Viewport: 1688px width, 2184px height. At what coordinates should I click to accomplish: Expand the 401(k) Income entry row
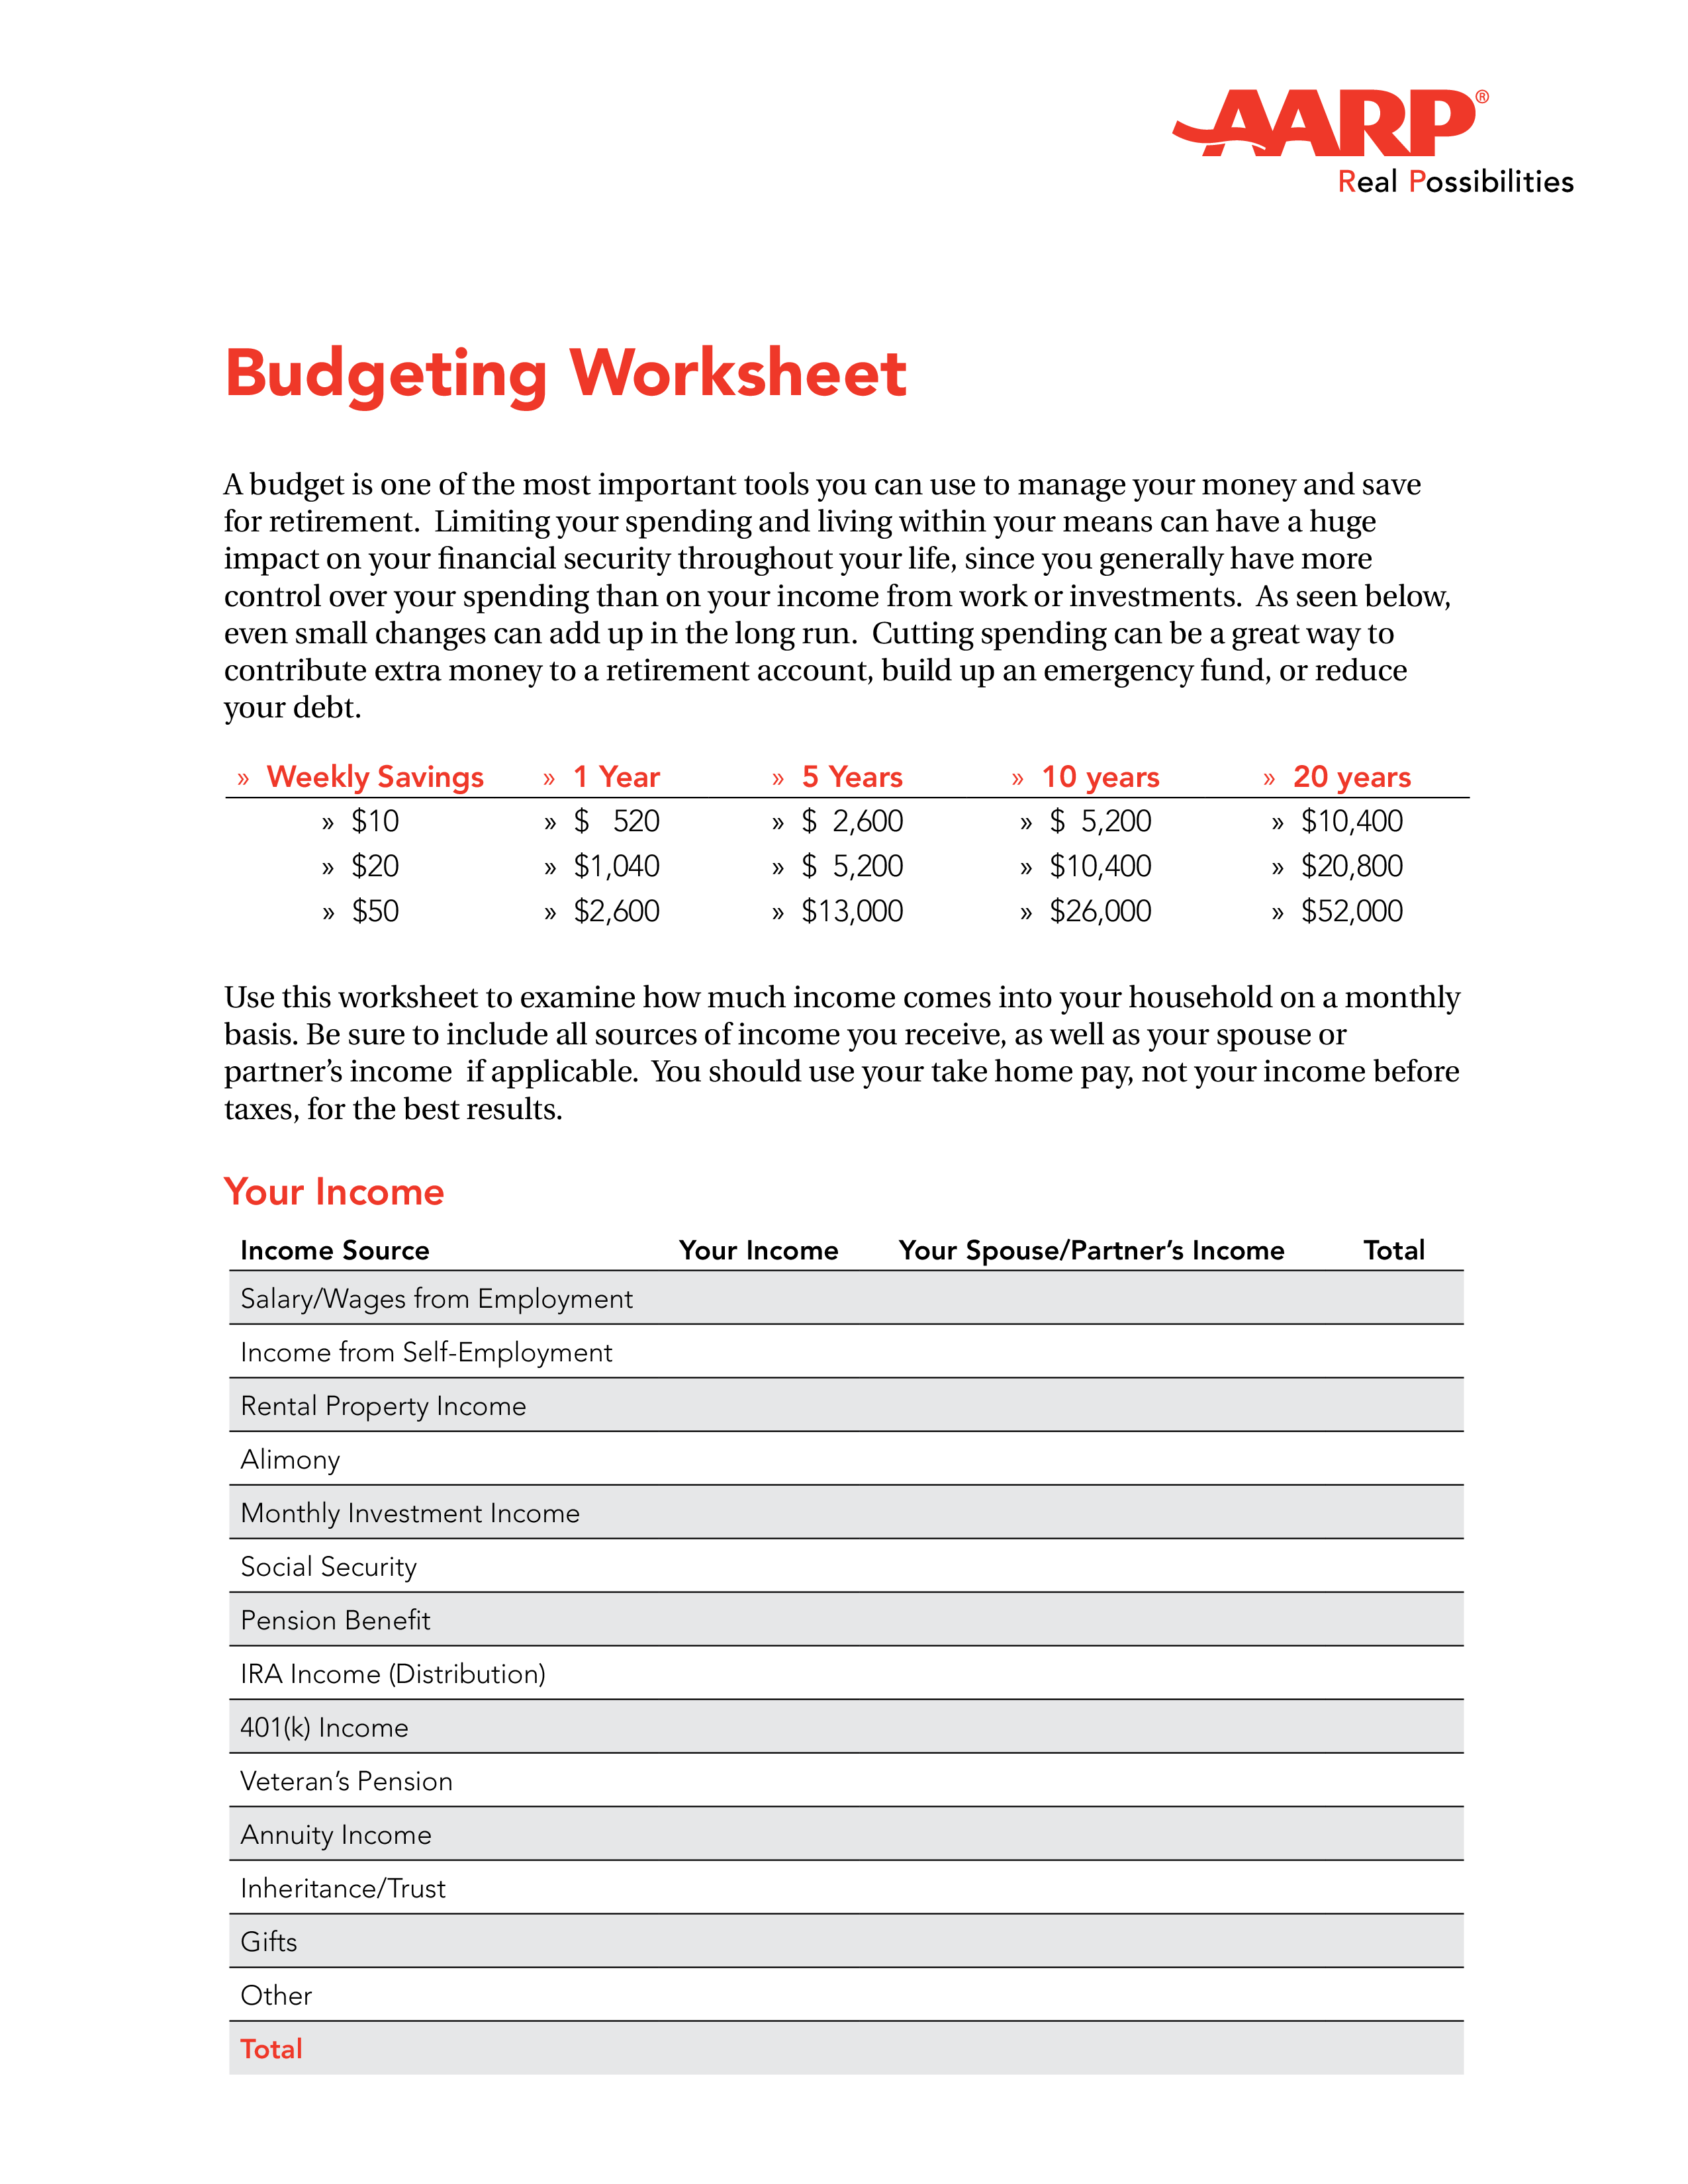(844, 1729)
